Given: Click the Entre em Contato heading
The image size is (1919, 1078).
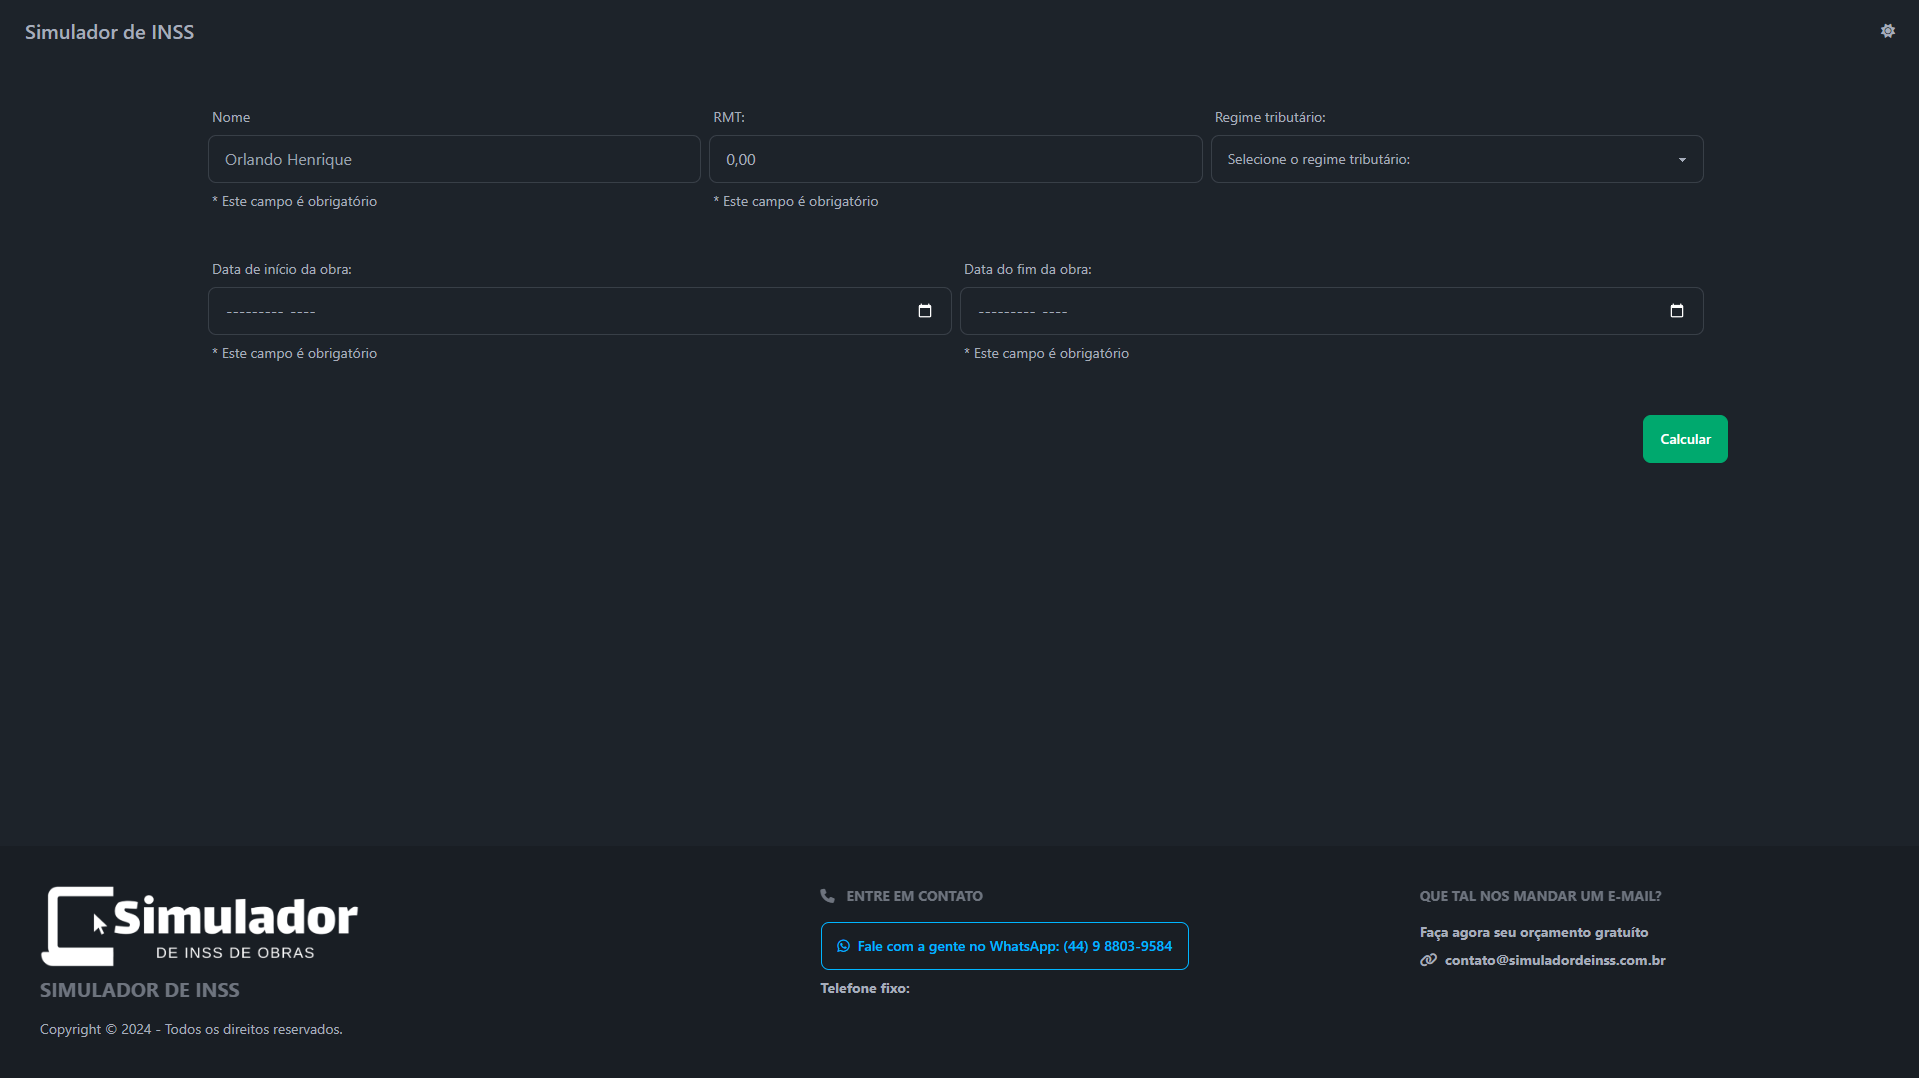Looking at the screenshot, I should tap(914, 896).
